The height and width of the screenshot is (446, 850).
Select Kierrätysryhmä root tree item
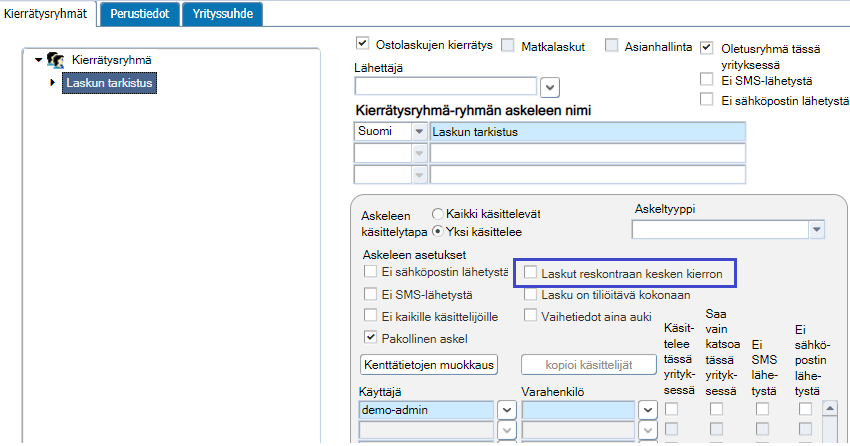[112, 60]
